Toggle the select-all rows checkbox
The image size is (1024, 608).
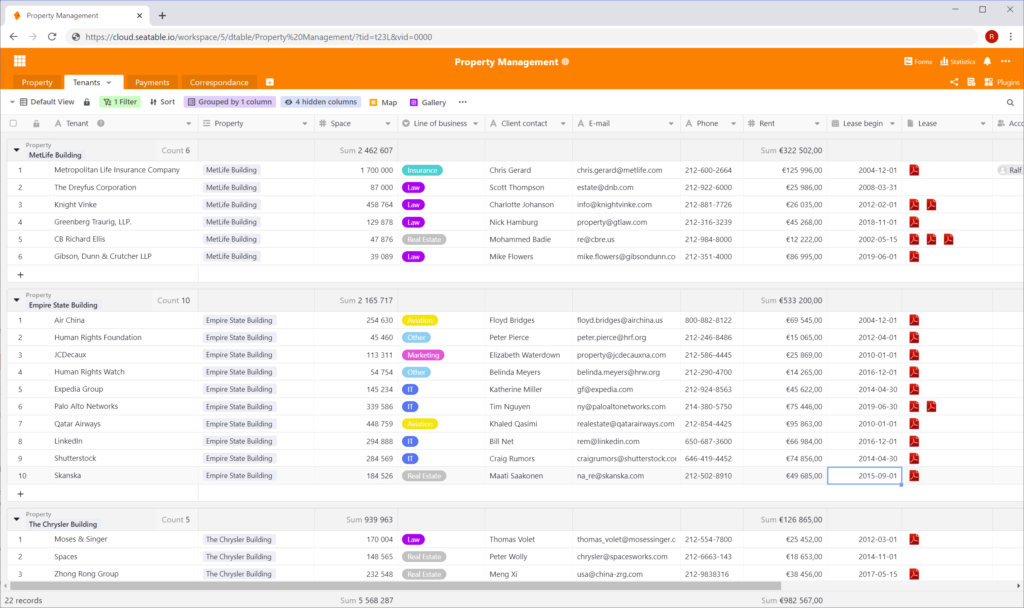click(x=13, y=123)
